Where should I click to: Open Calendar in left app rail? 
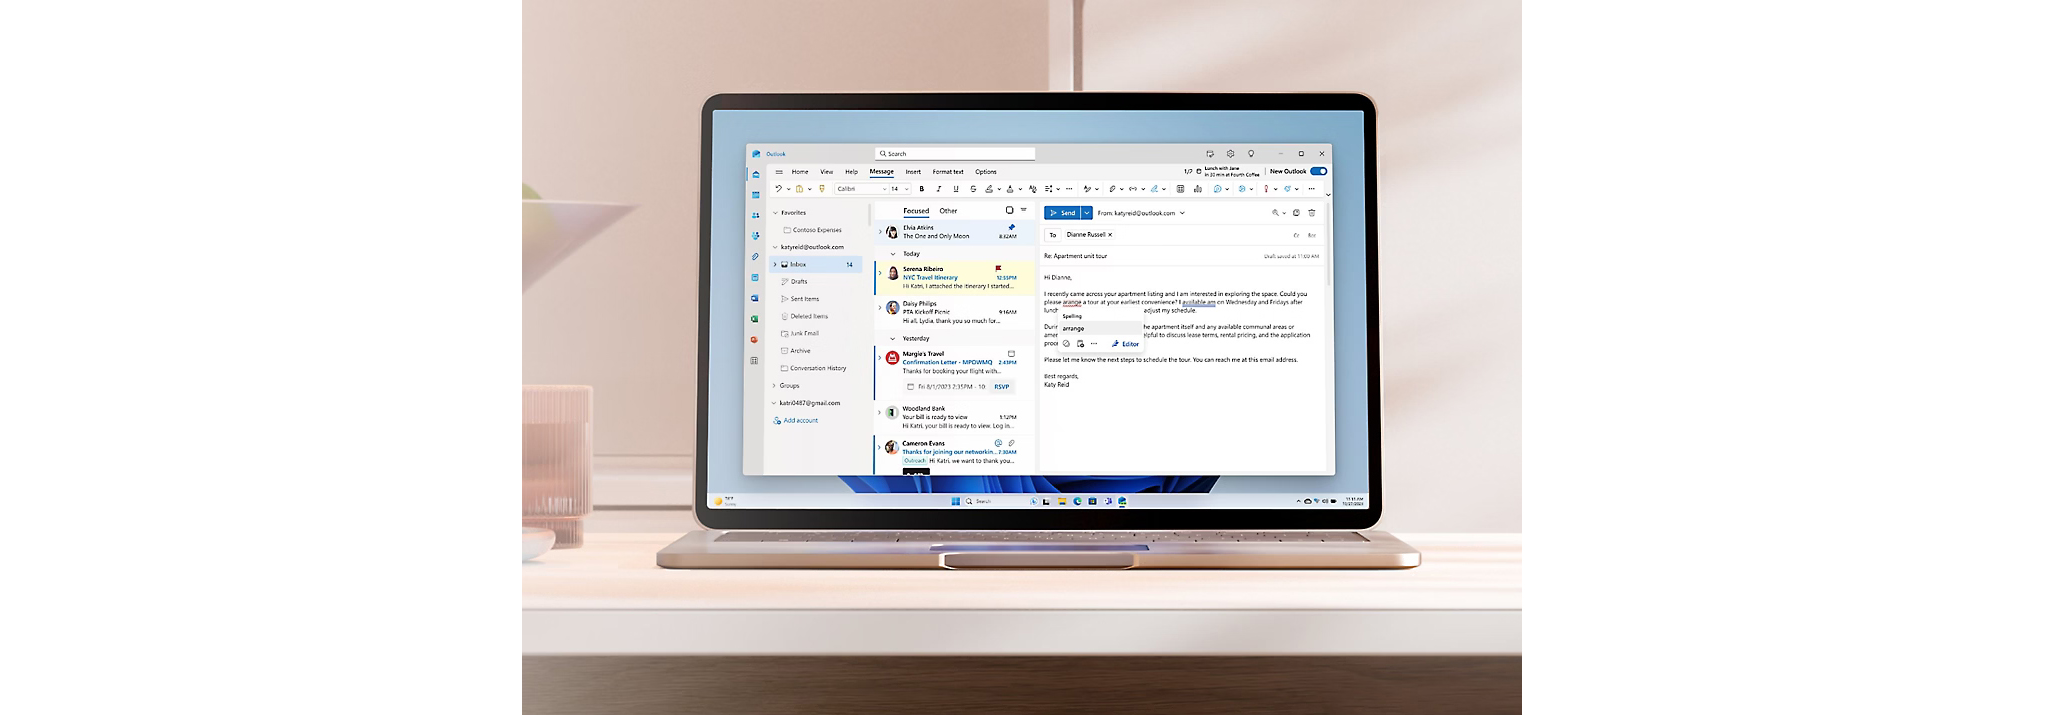(756, 195)
